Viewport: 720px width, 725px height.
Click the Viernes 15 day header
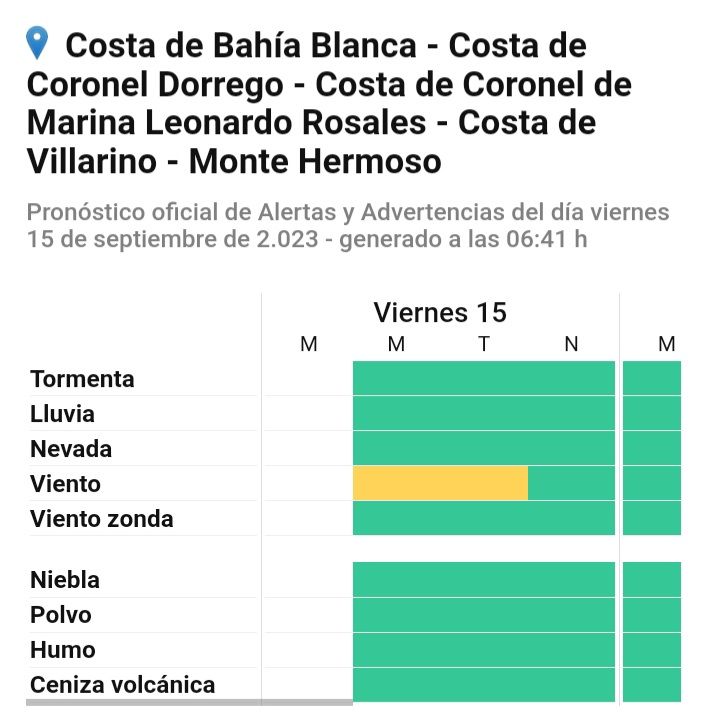pos(440,313)
